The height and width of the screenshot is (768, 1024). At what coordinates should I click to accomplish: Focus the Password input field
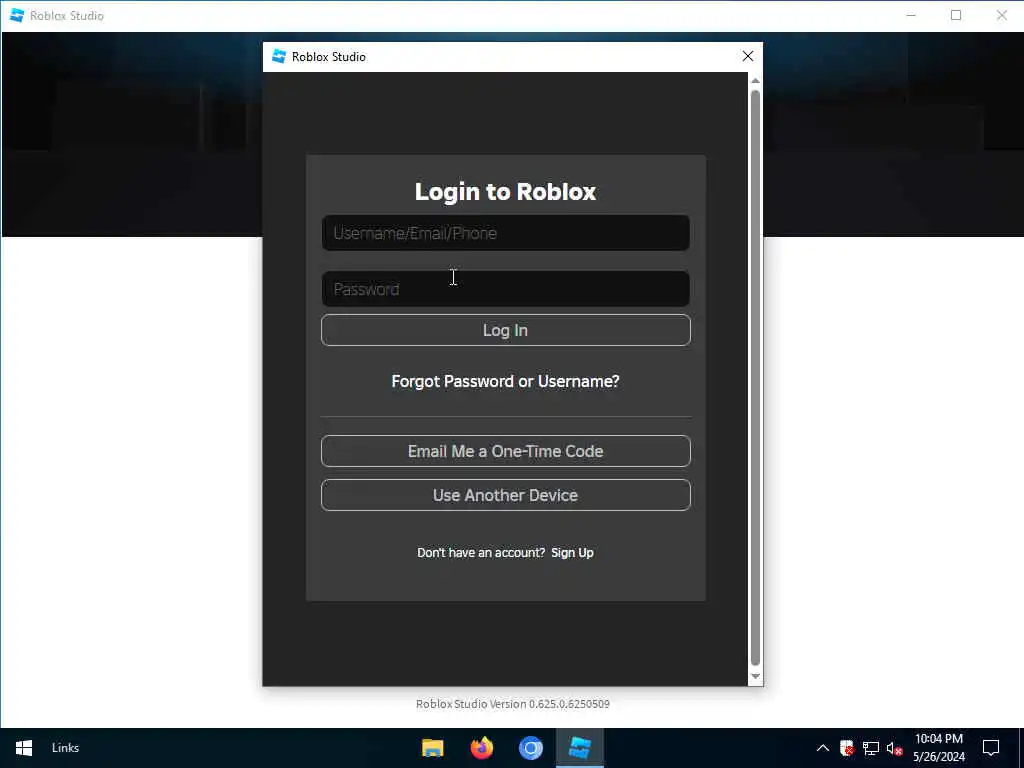505,289
